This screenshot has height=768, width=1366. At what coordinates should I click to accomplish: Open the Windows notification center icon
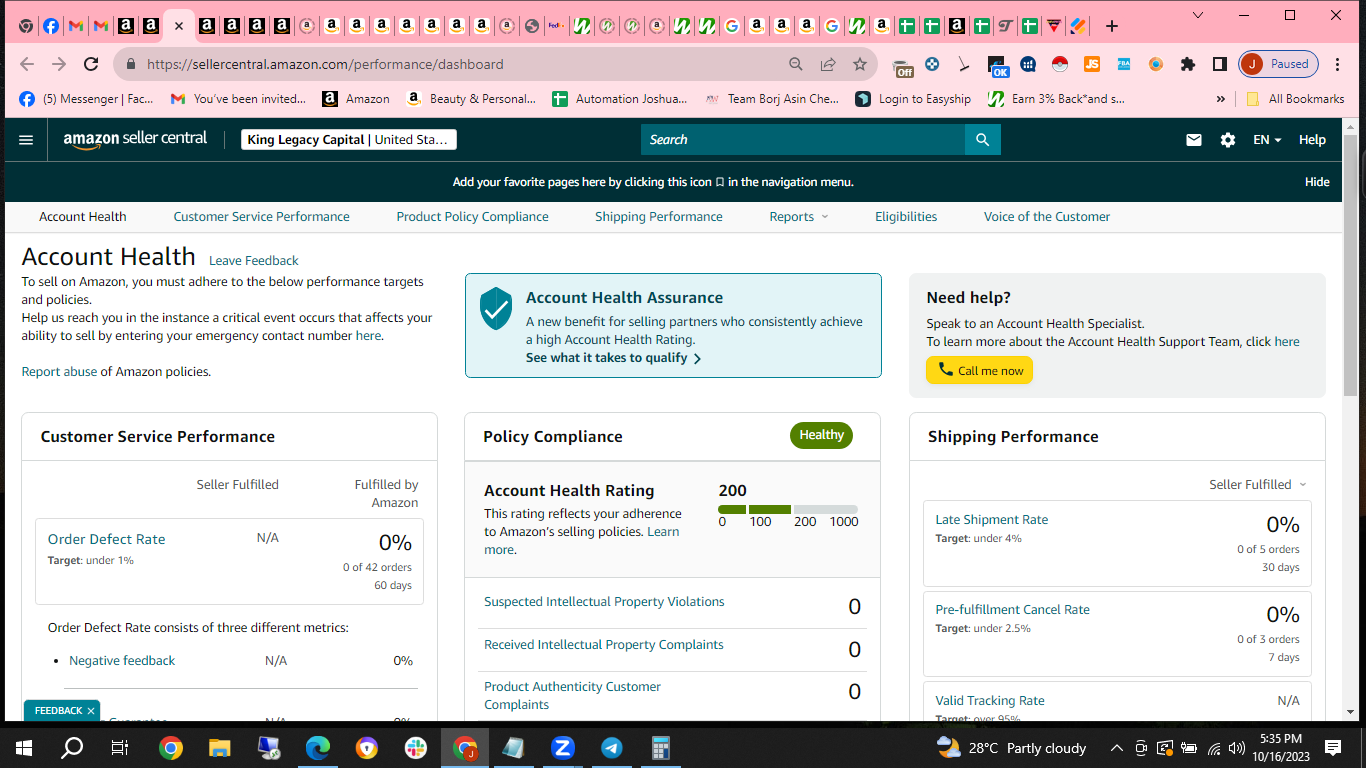pos(1333,748)
